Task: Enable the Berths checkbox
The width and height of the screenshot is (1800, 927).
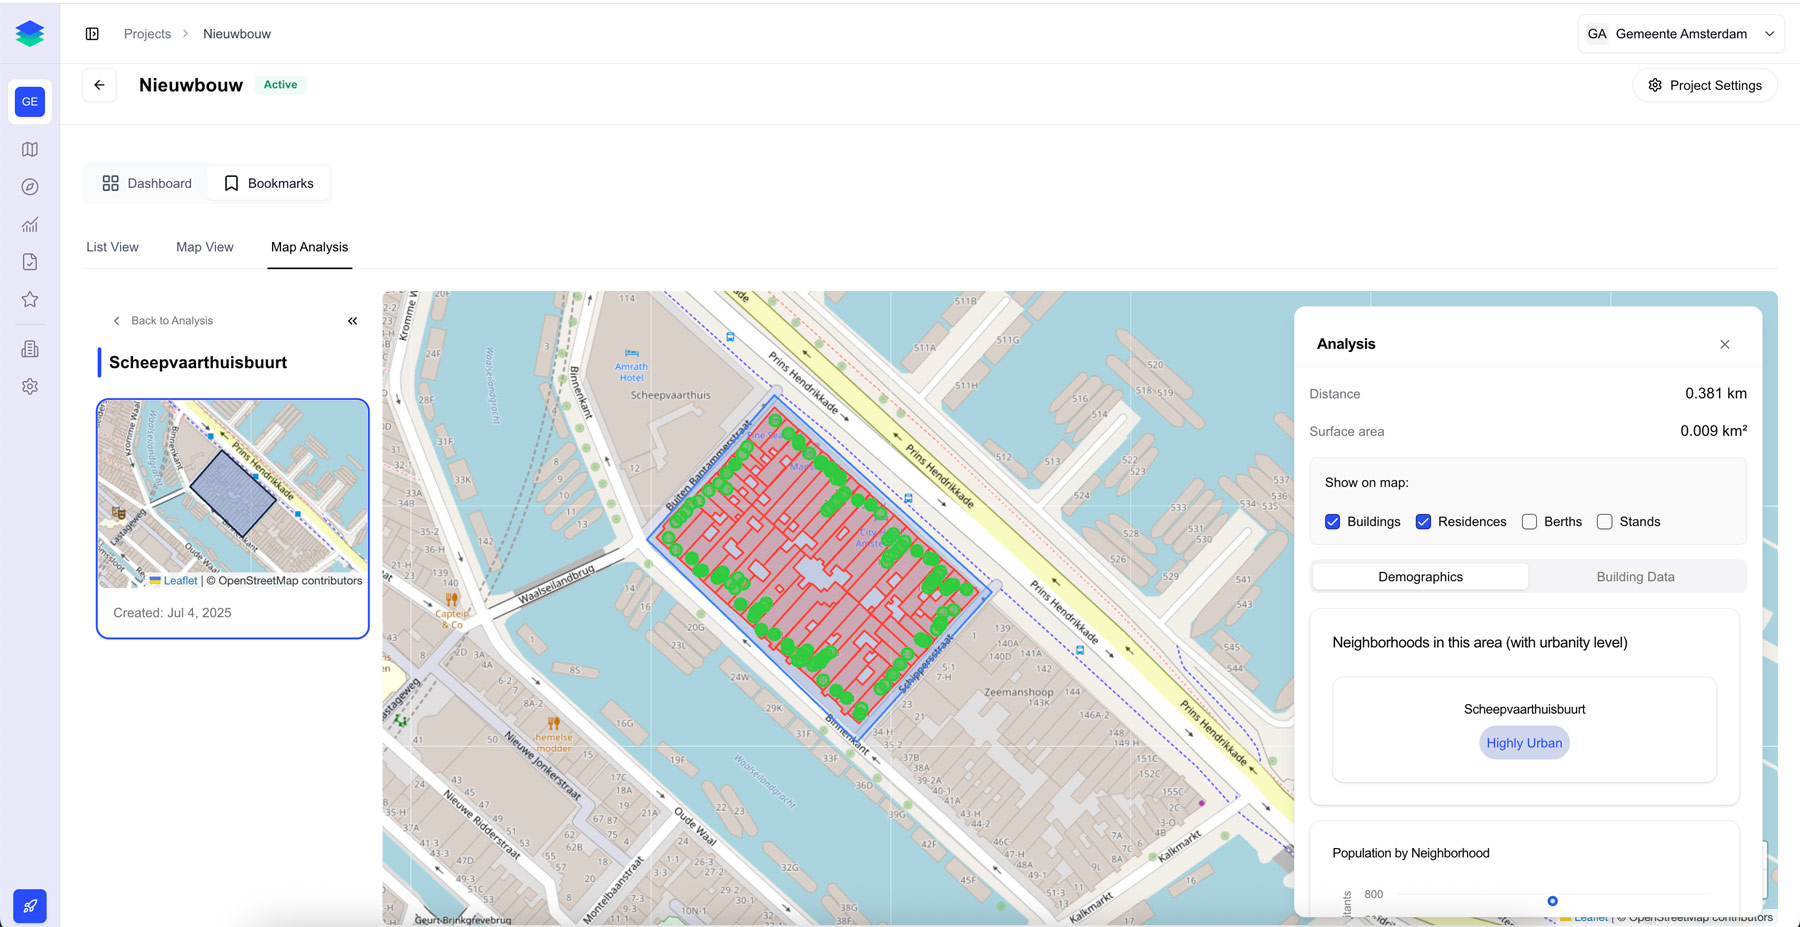Action: click(1529, 522)
